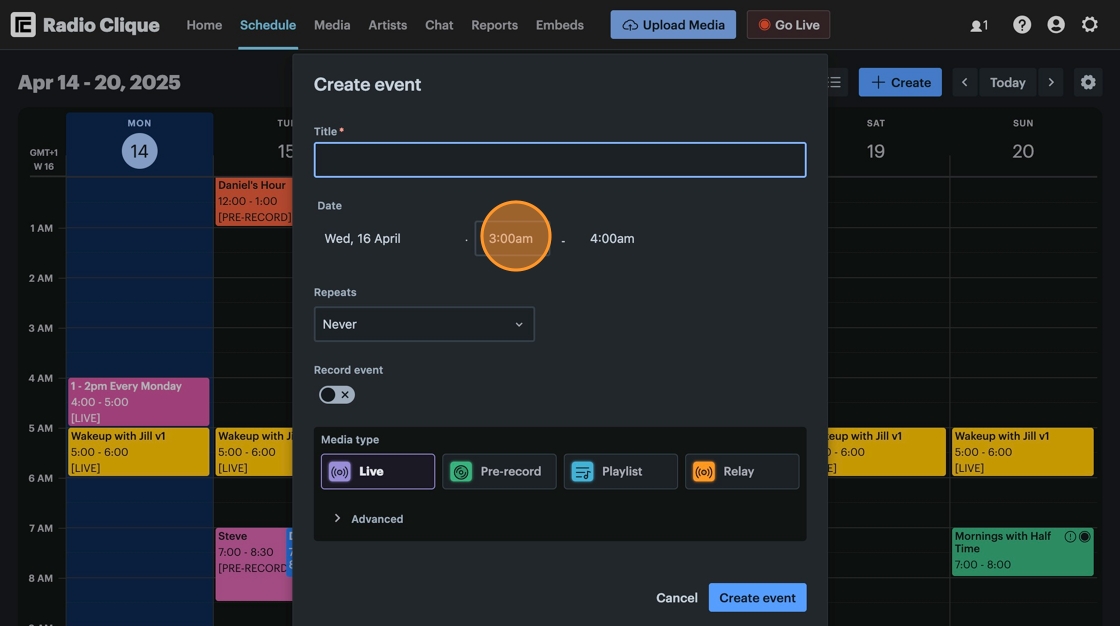Open the Help question mark icon
The height and width of the screenshot is (626, 1120).
1021,25
